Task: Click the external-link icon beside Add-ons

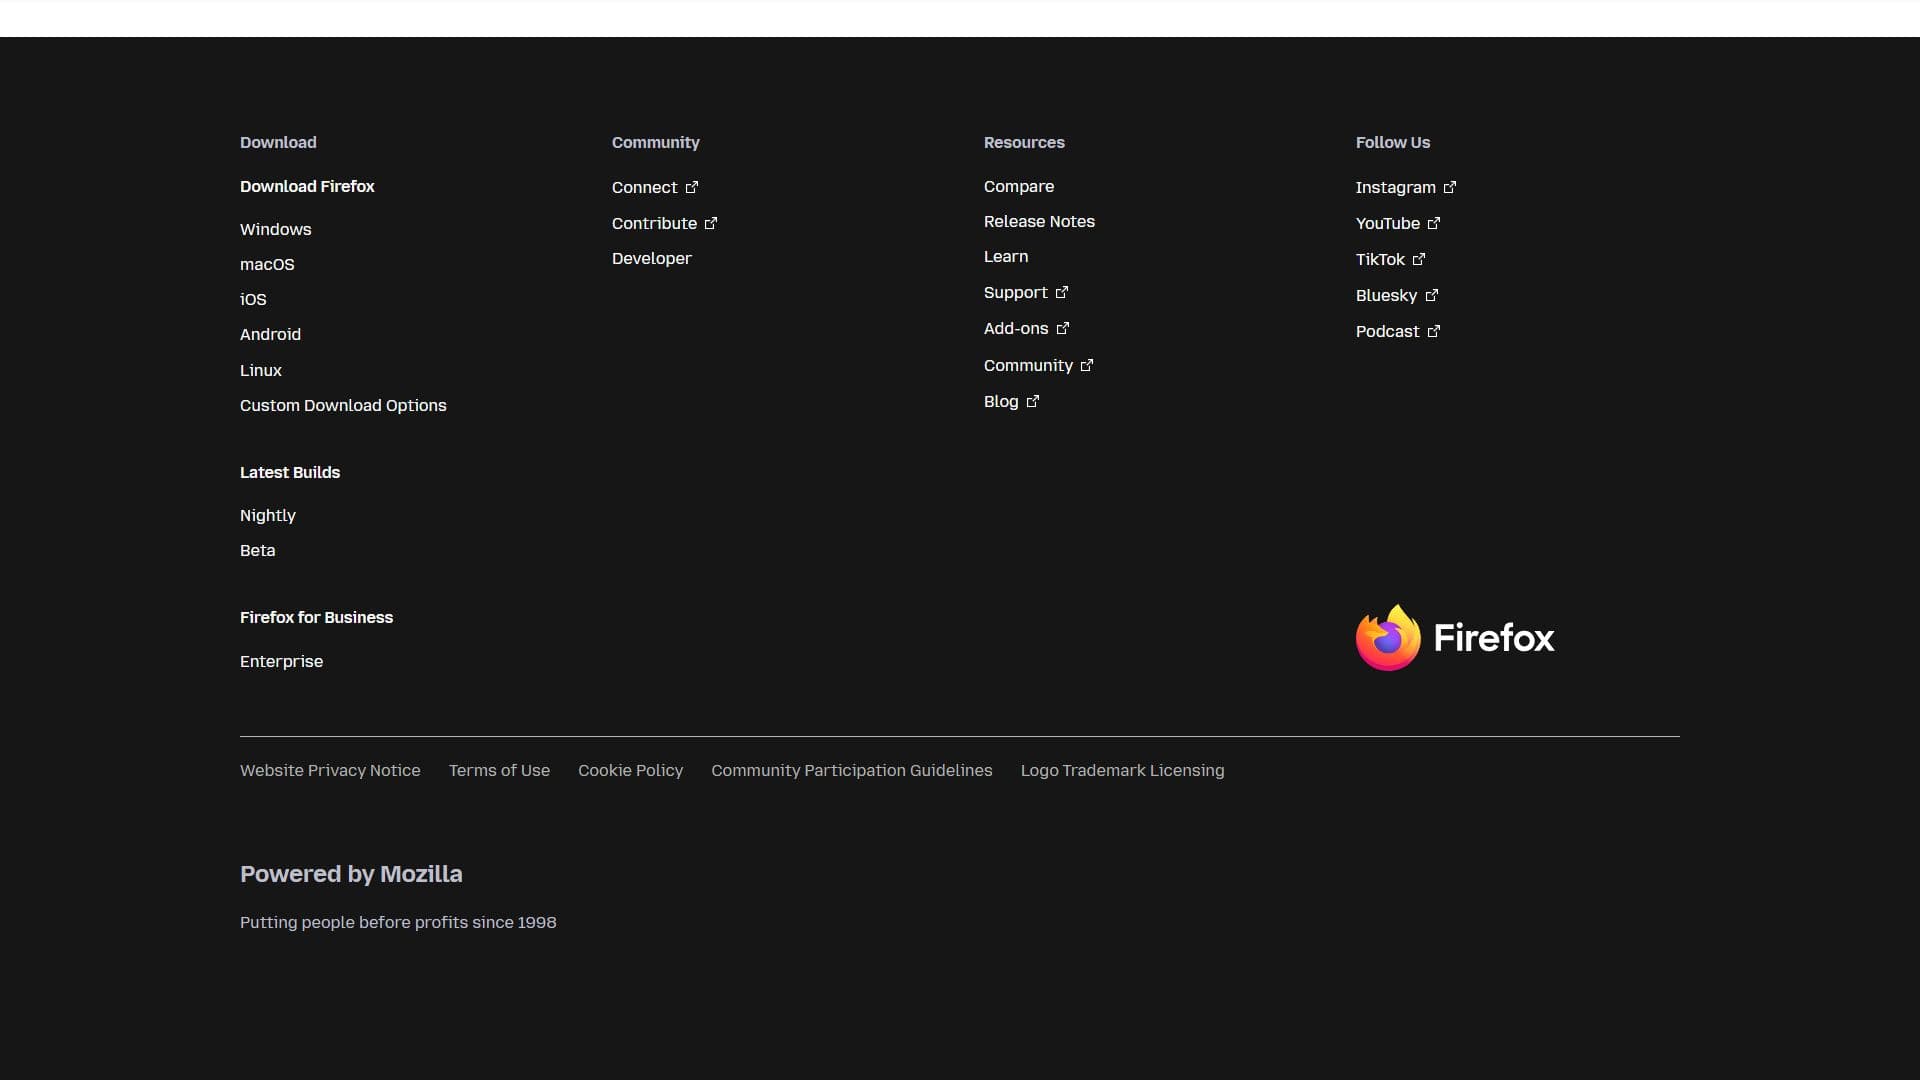Action: tap(1063, 328)
